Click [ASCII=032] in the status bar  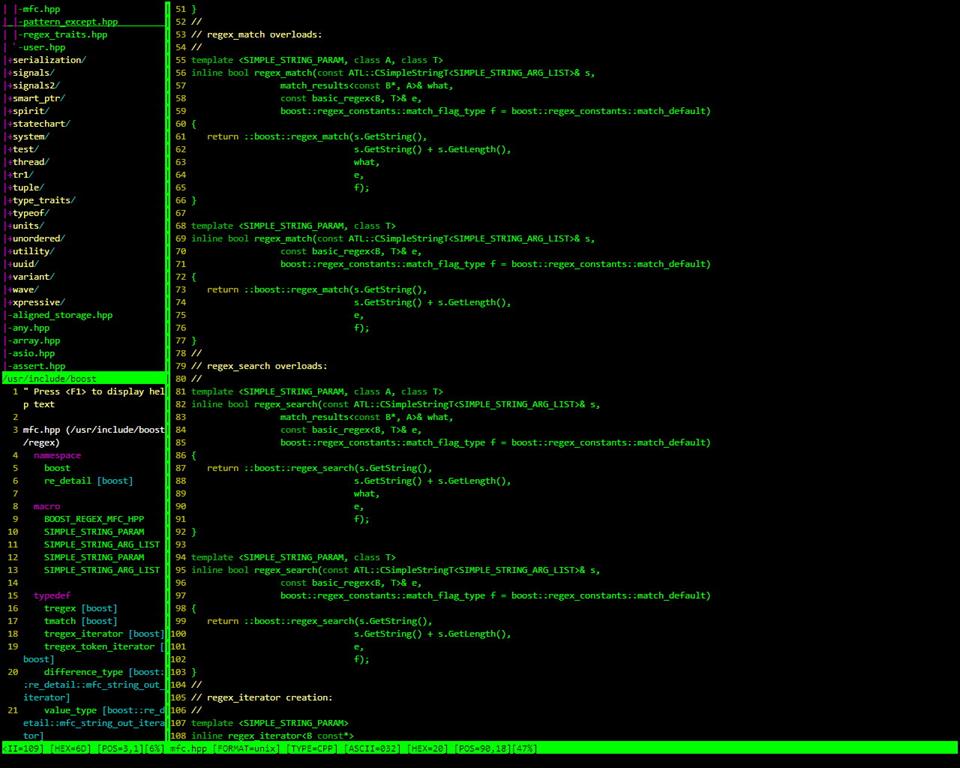click(x=372, y=748)
